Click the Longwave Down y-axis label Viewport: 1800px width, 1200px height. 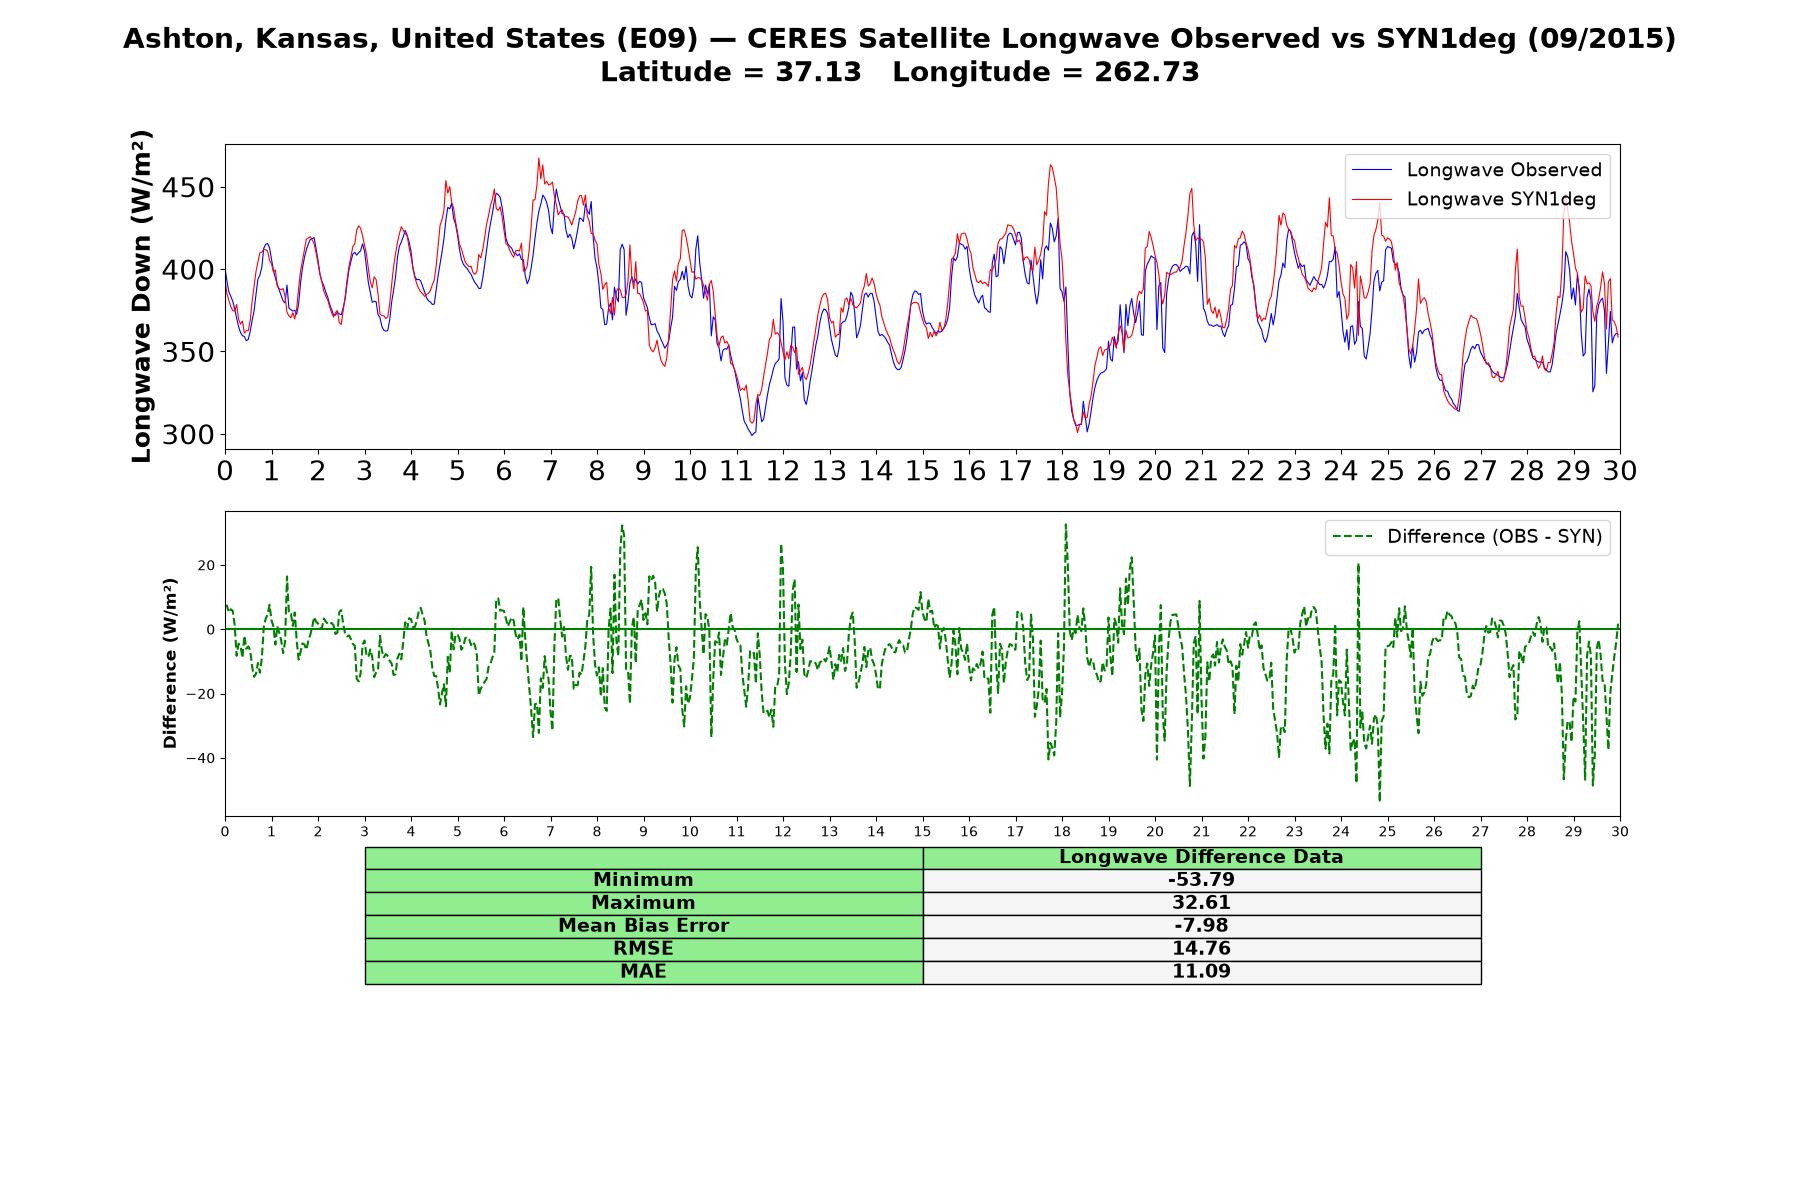142,296
